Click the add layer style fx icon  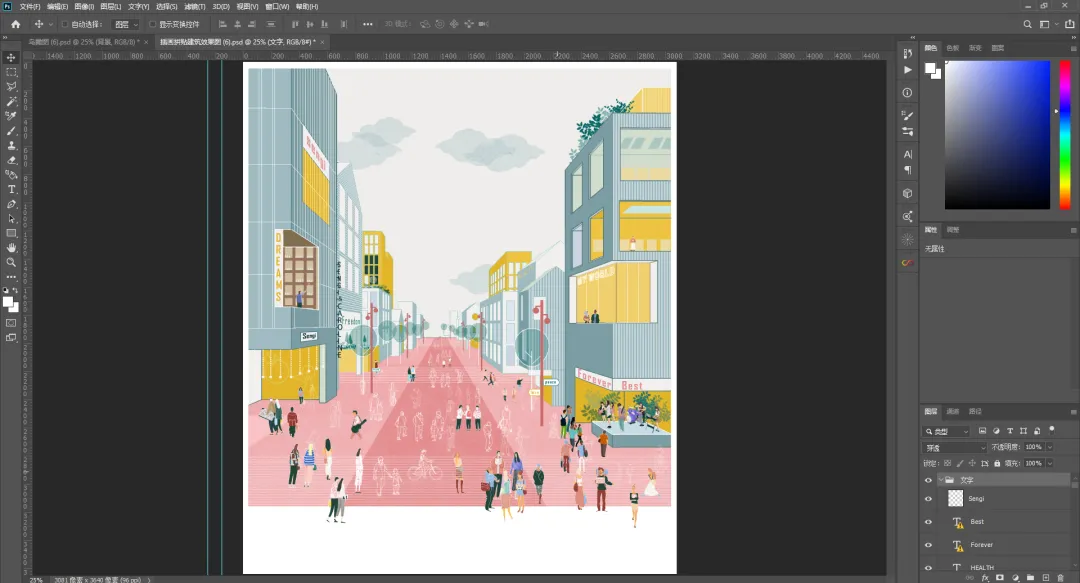(x=985, y=577)
